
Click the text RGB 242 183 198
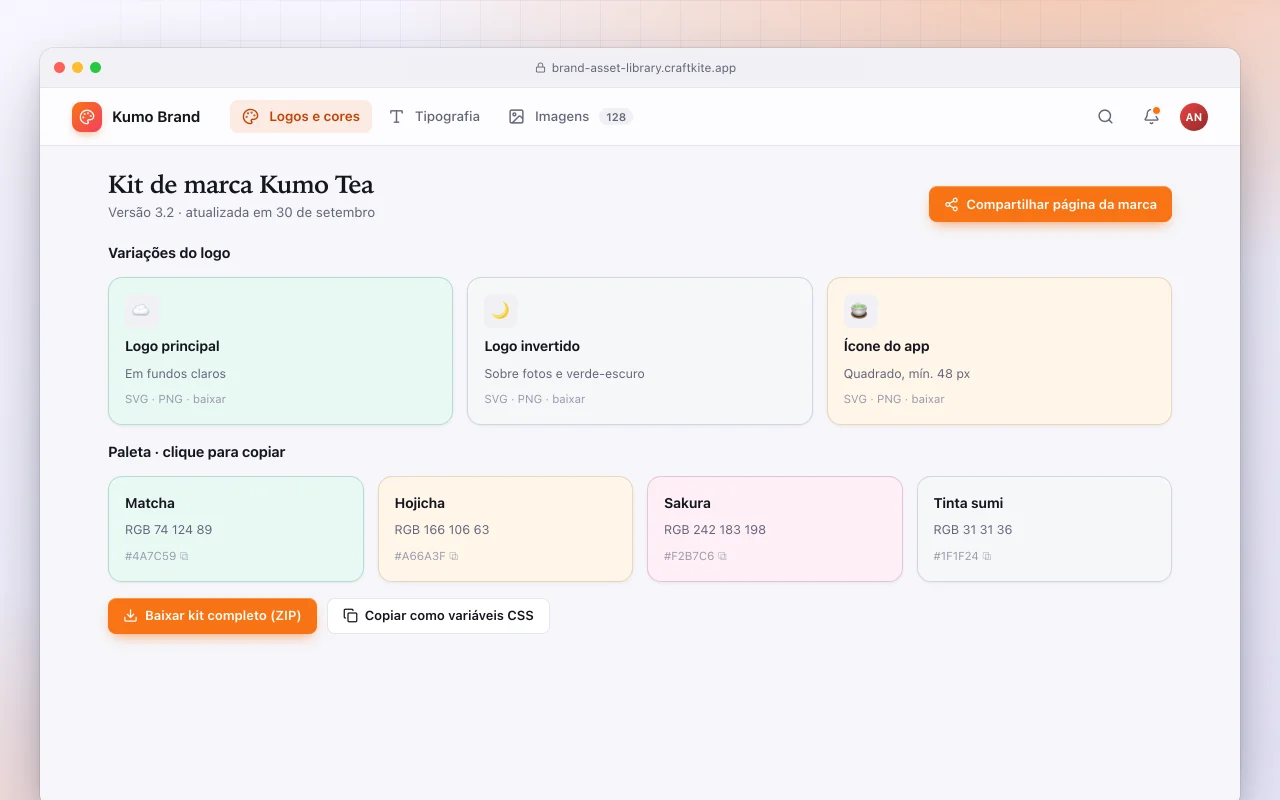tap(715, 530)
